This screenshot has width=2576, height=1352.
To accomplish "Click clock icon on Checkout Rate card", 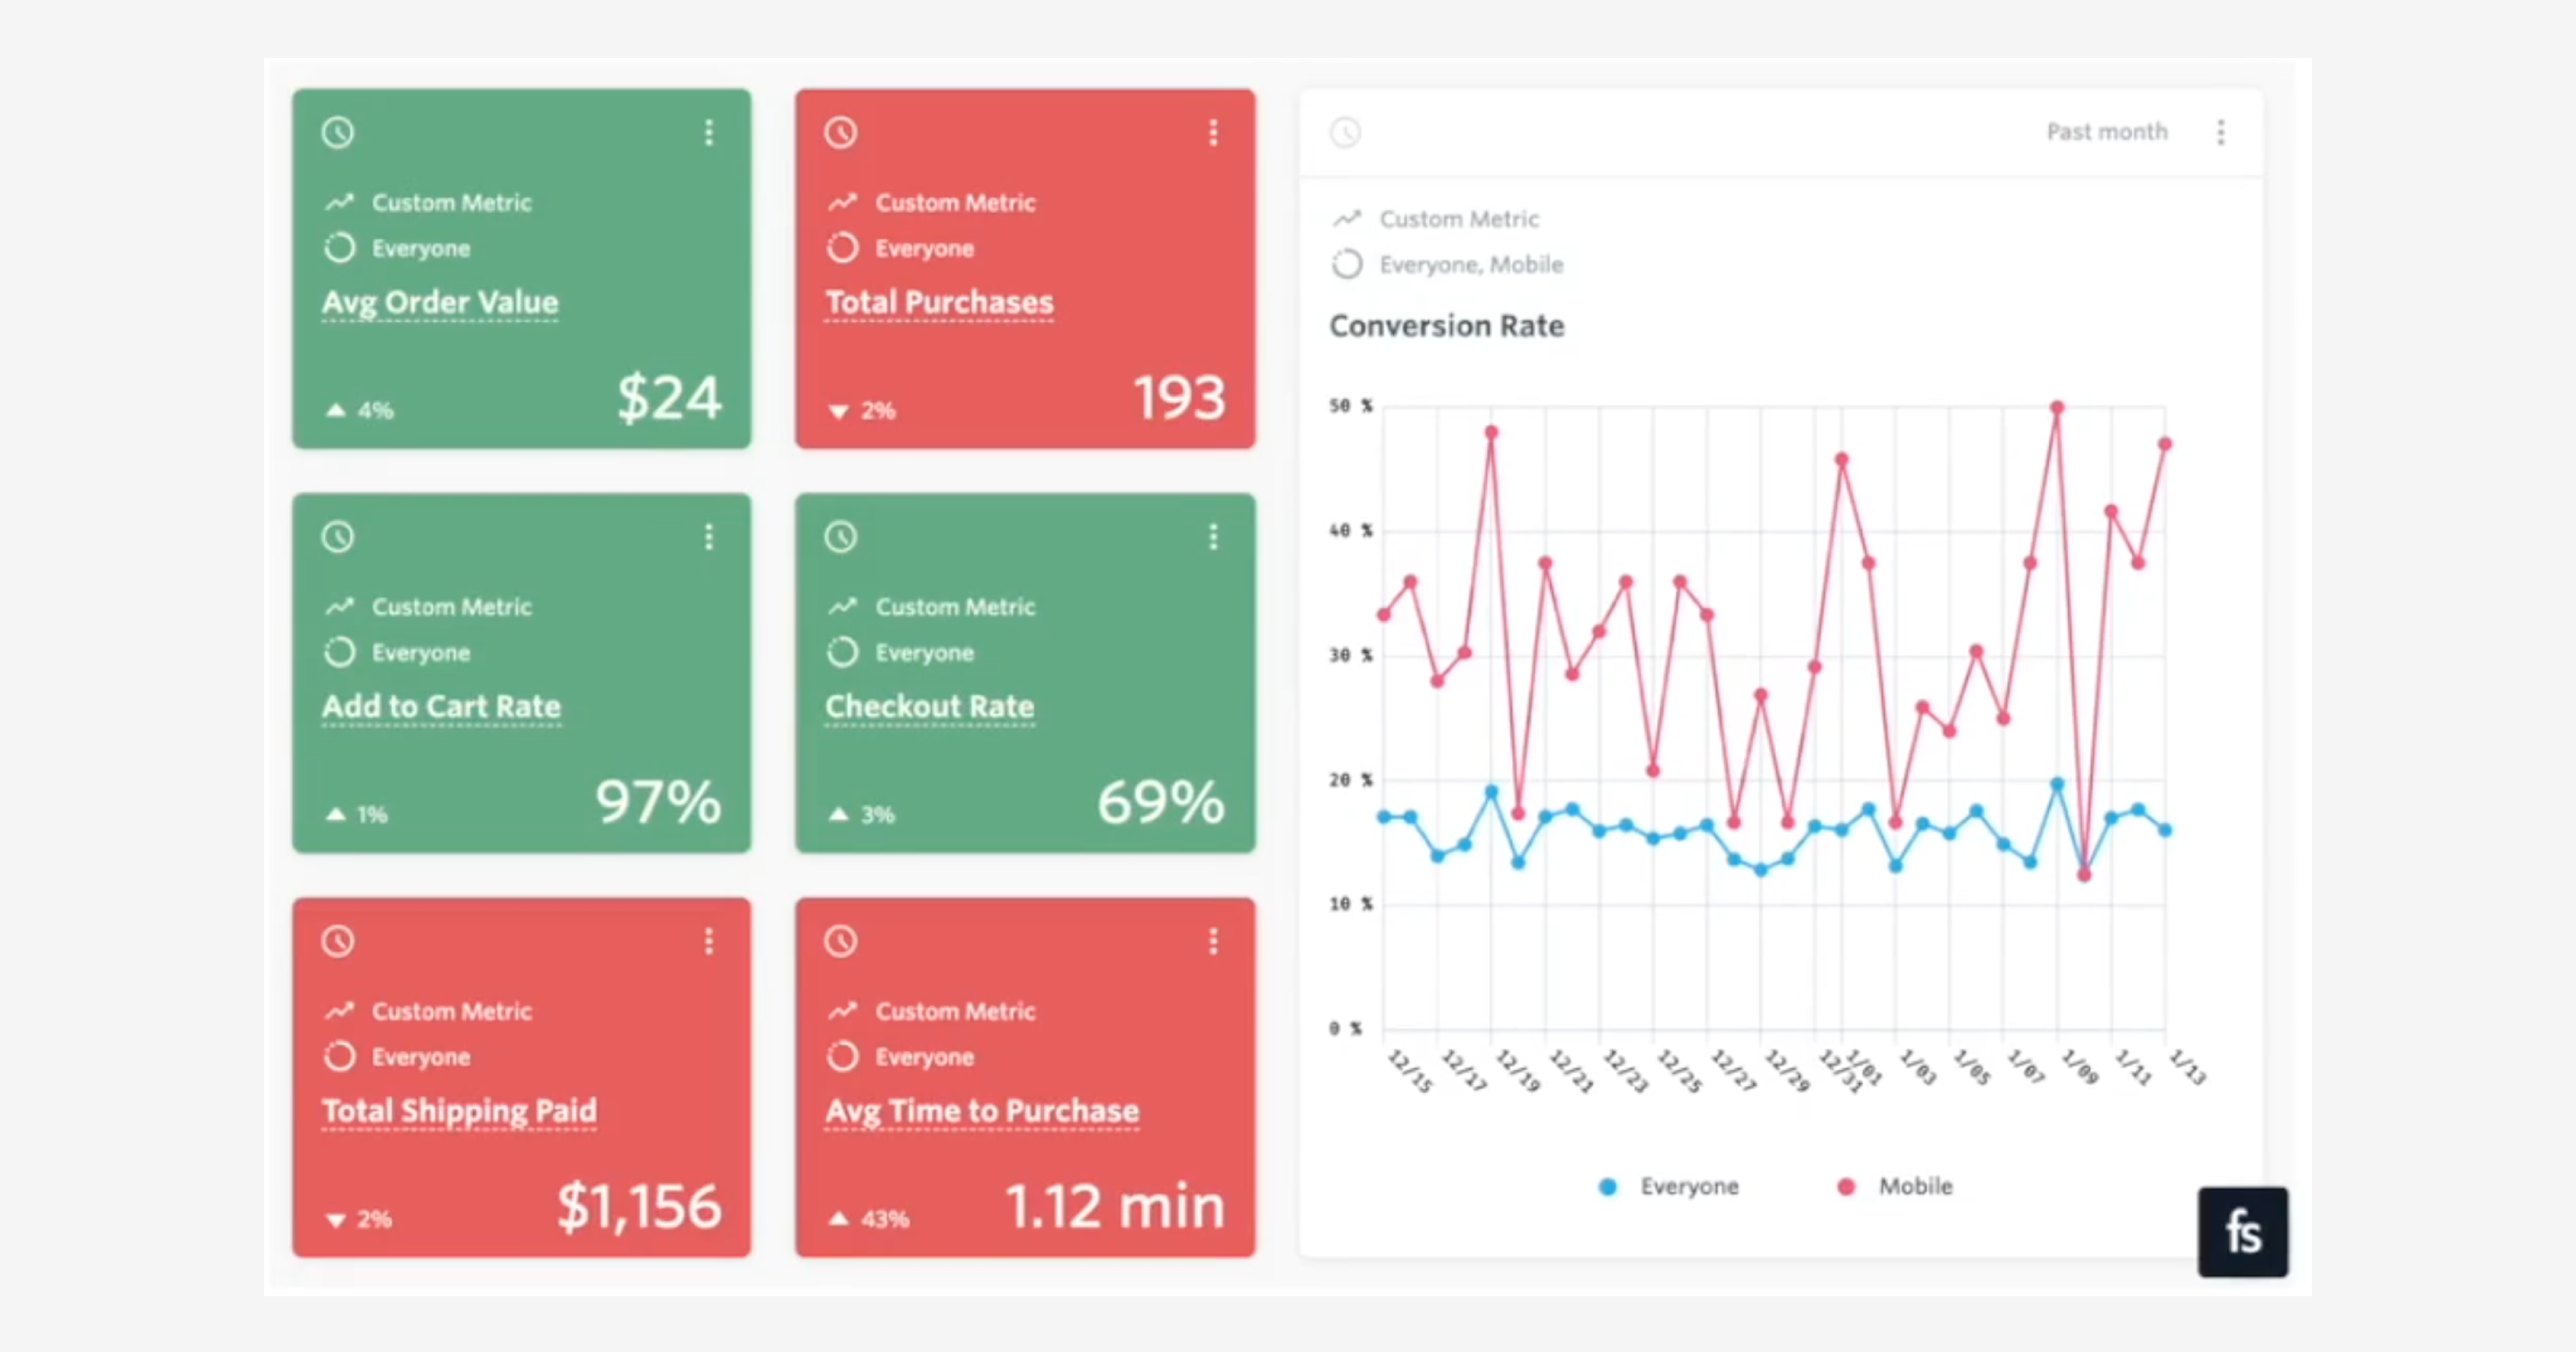I will click(841, 537).
